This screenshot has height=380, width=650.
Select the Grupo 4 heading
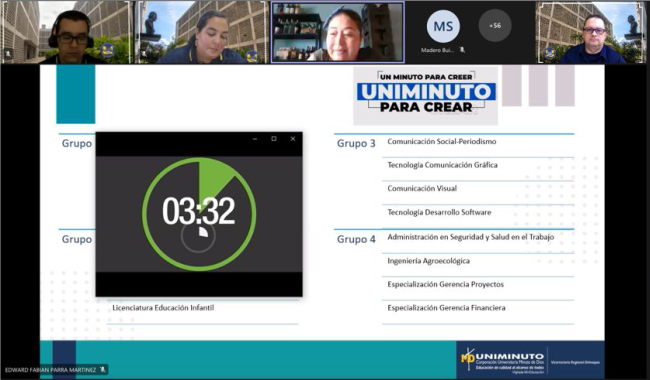(356, 239)
